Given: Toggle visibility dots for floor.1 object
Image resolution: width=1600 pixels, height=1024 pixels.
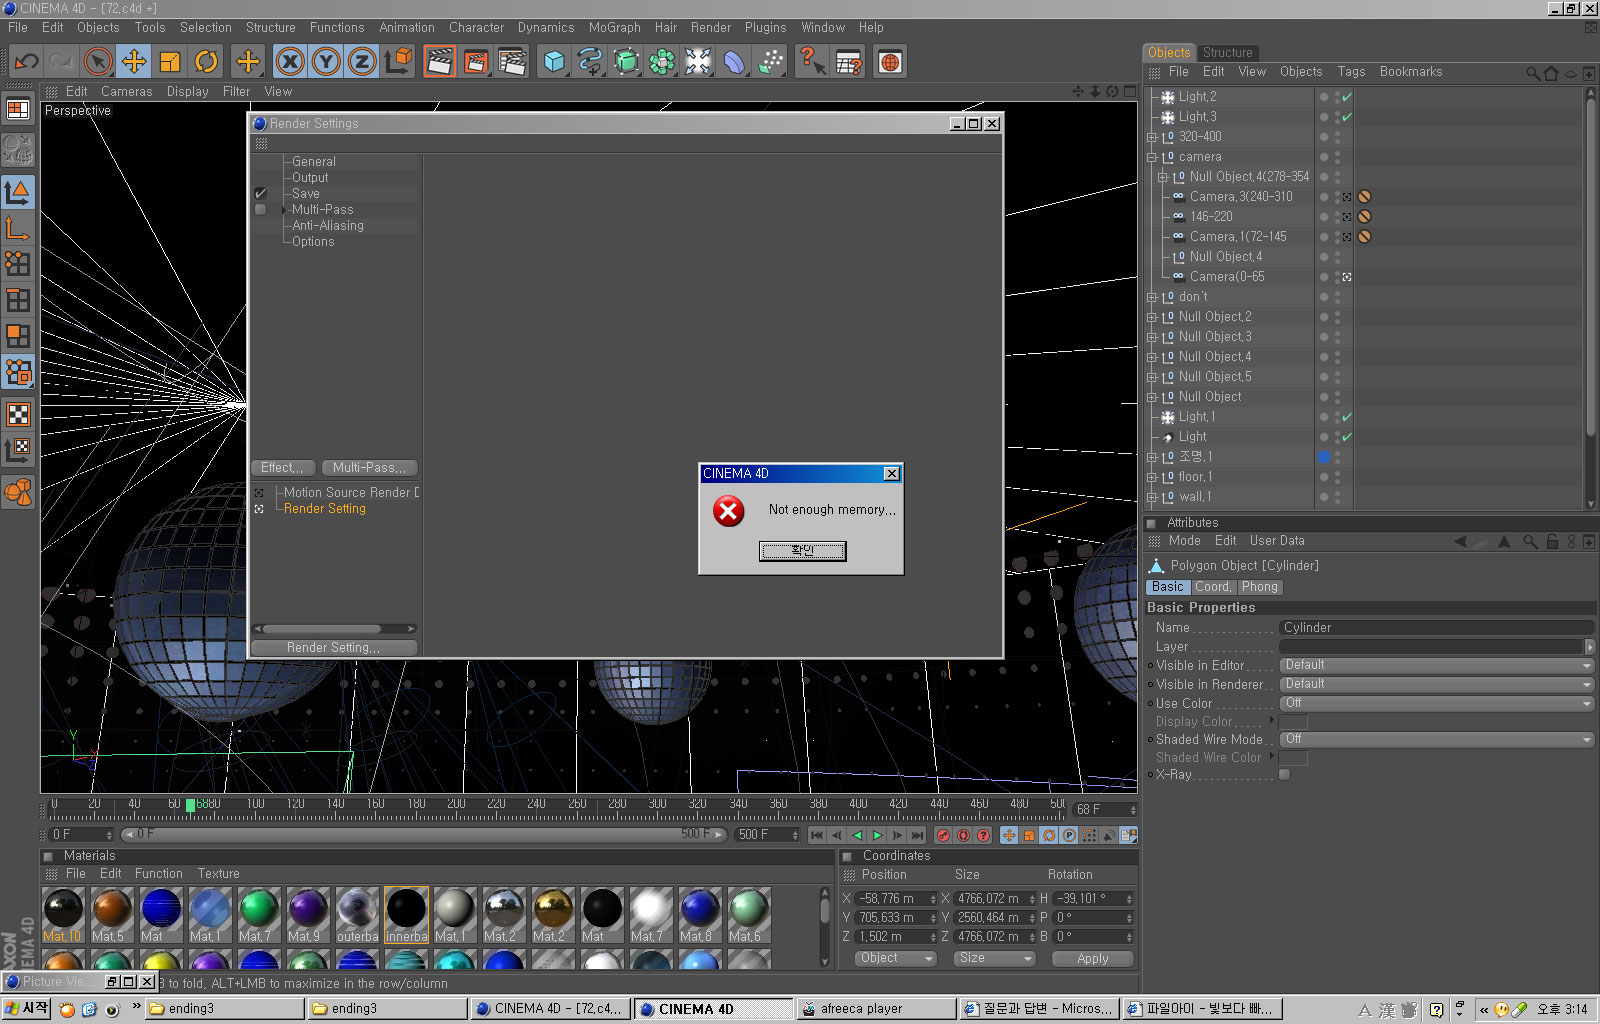Looking at the screenshot, I should pyautogui.click(x=1337, y=477).
